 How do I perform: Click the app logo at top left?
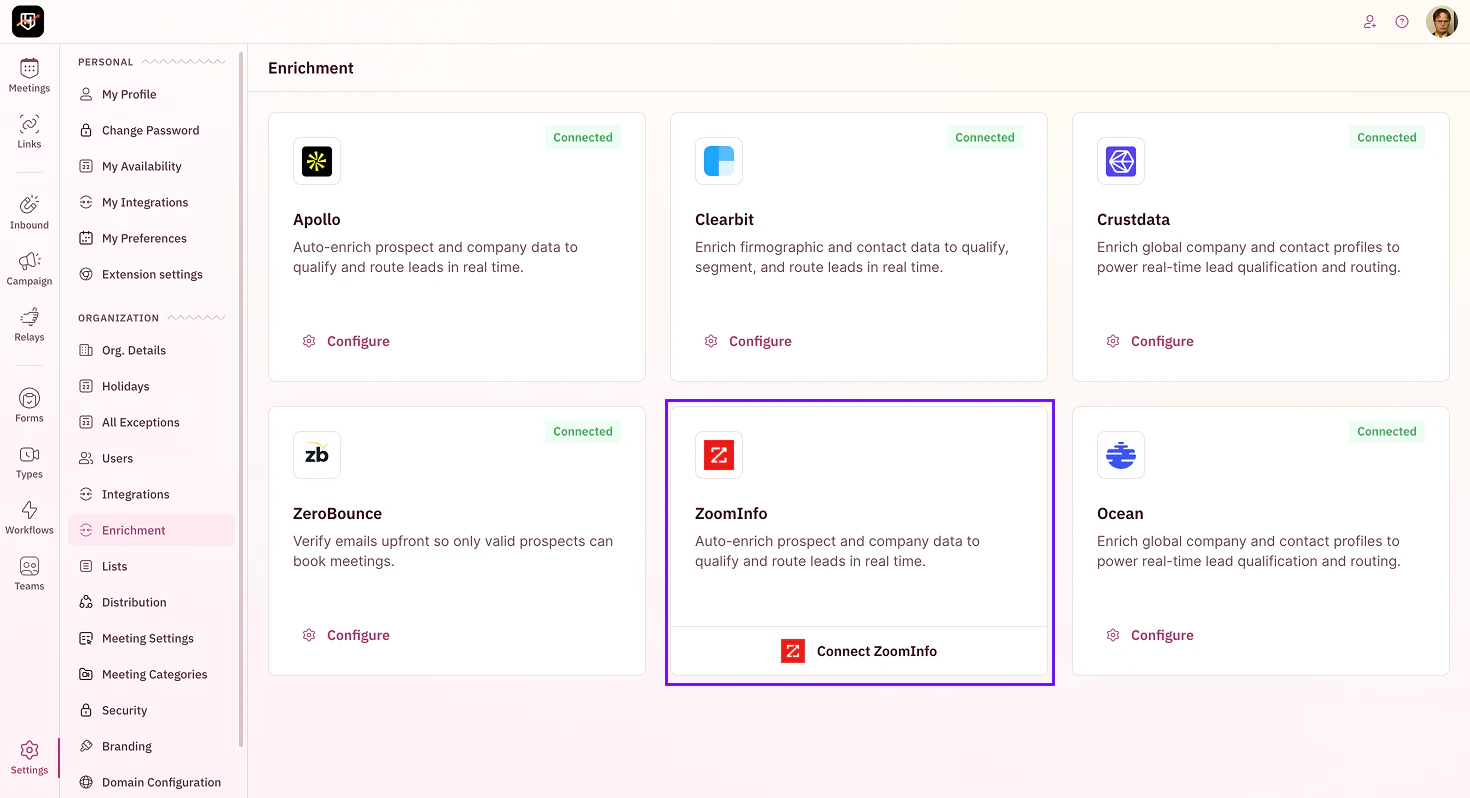click(x=28, y=21)
